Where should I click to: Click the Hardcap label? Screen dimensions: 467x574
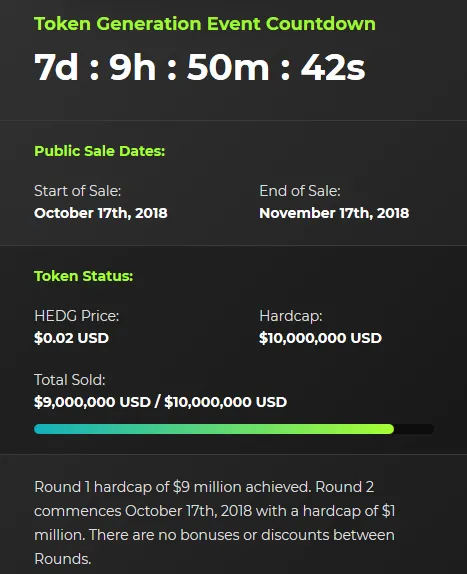click(x=291, y=316)
